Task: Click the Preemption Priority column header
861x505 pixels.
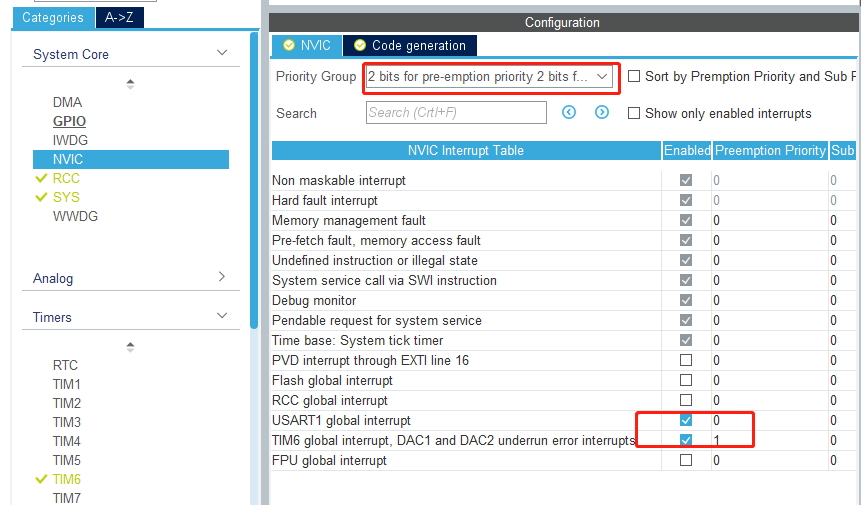Action: click(770, 150)
